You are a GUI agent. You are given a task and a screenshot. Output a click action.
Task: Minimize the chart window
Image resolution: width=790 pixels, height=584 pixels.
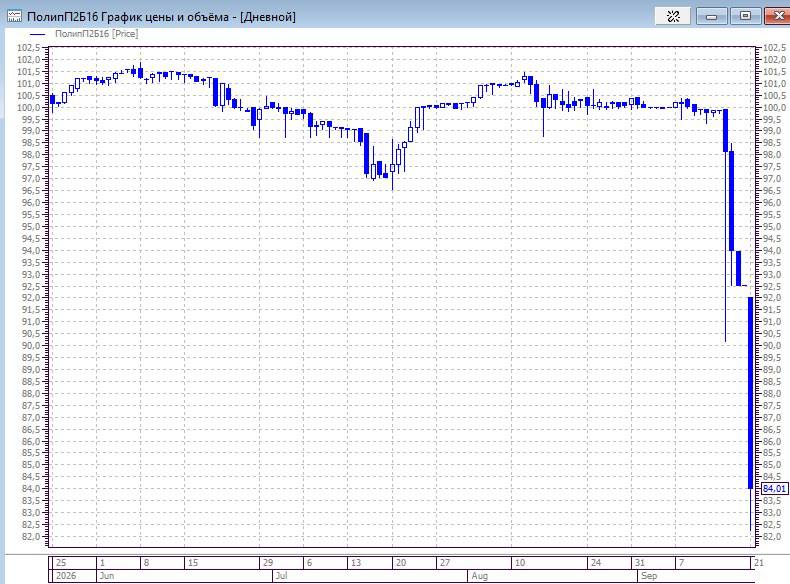coord(711,16)
